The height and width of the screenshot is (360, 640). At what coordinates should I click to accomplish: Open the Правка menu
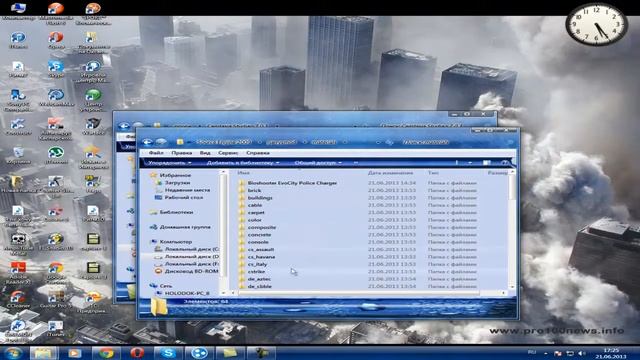coord(182,153)
